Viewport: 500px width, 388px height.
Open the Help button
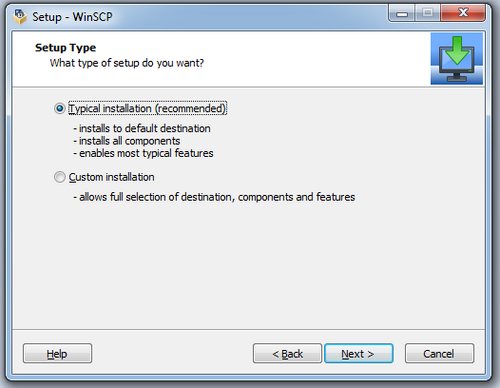[x=57, y=353]
